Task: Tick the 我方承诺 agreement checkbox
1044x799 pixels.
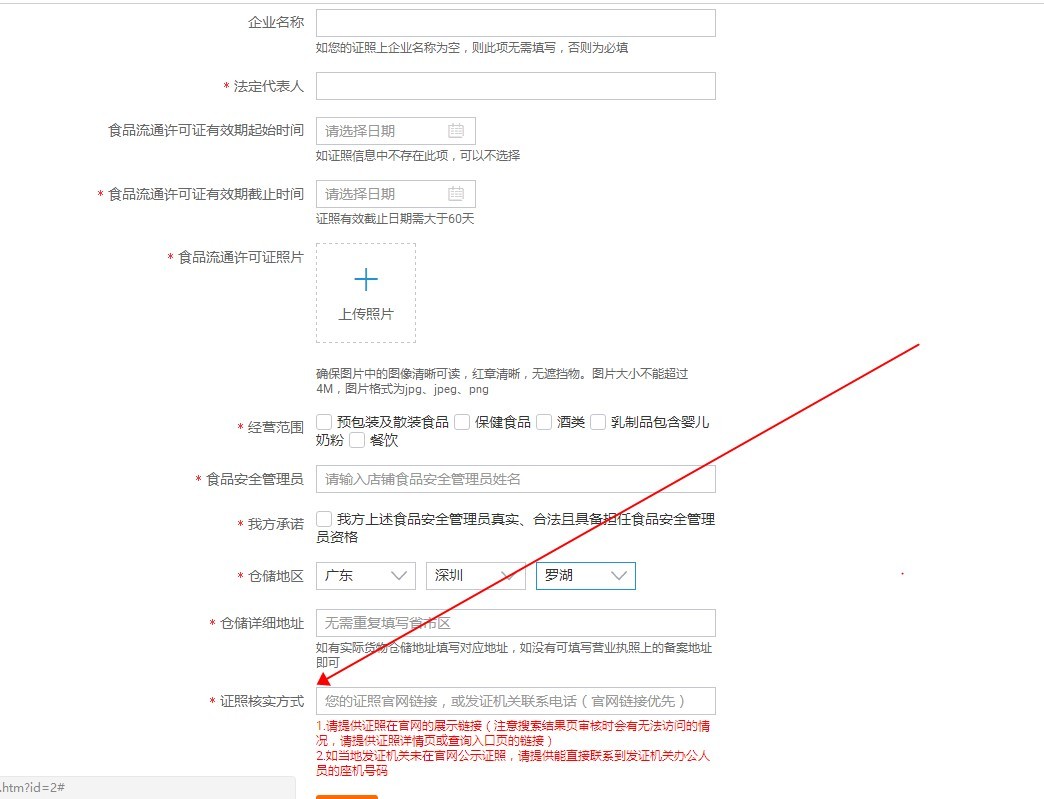Action: click(x=324, y=519)
